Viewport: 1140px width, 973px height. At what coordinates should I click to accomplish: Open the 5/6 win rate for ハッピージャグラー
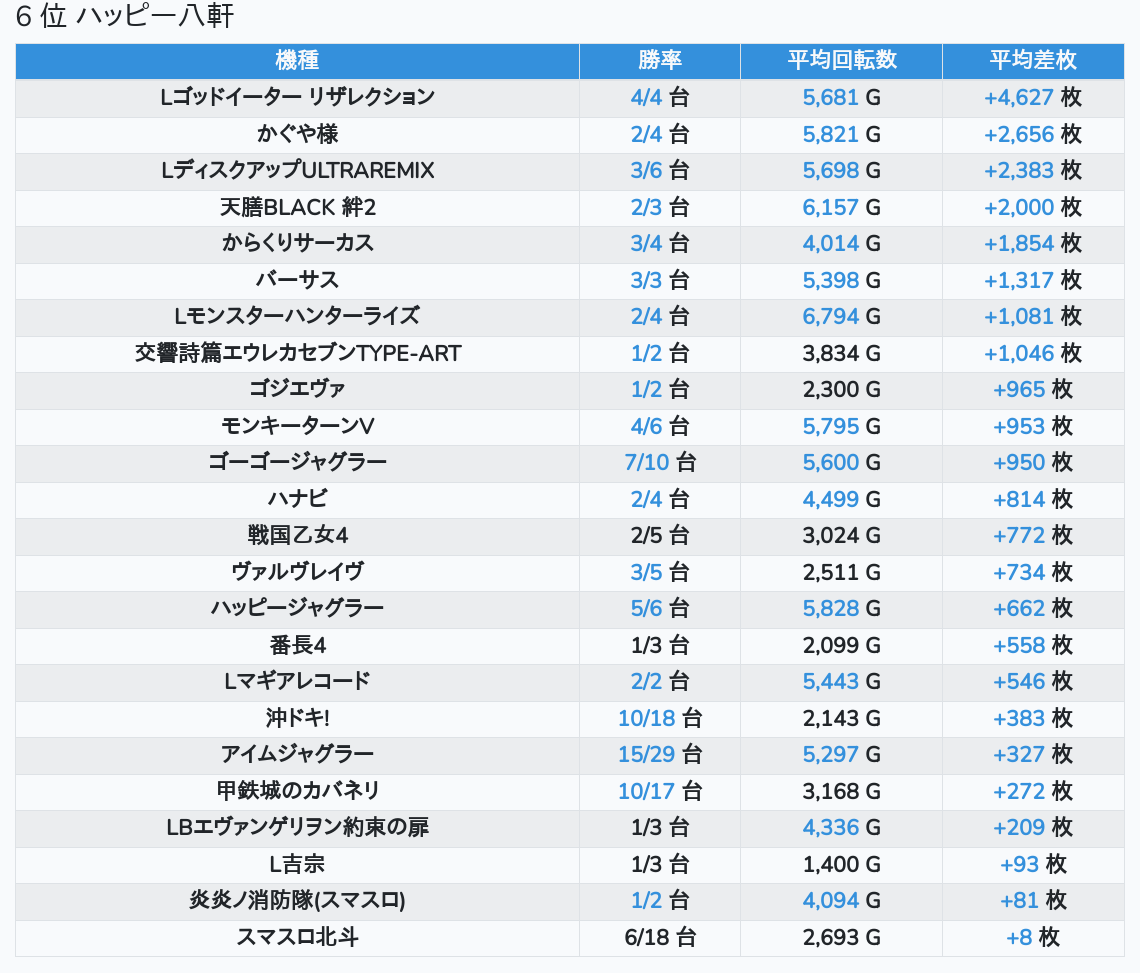coord(647,609)
